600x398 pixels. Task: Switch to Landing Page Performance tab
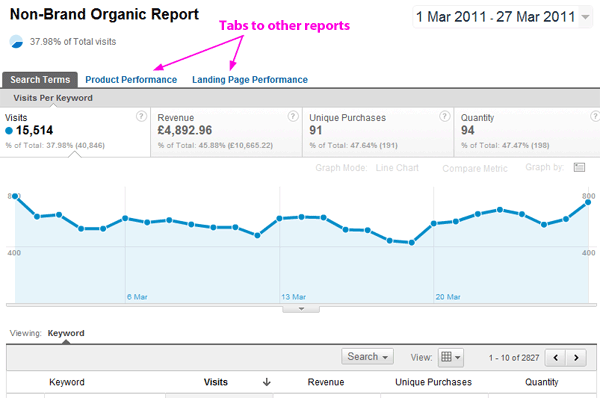(x=250, y=80)
